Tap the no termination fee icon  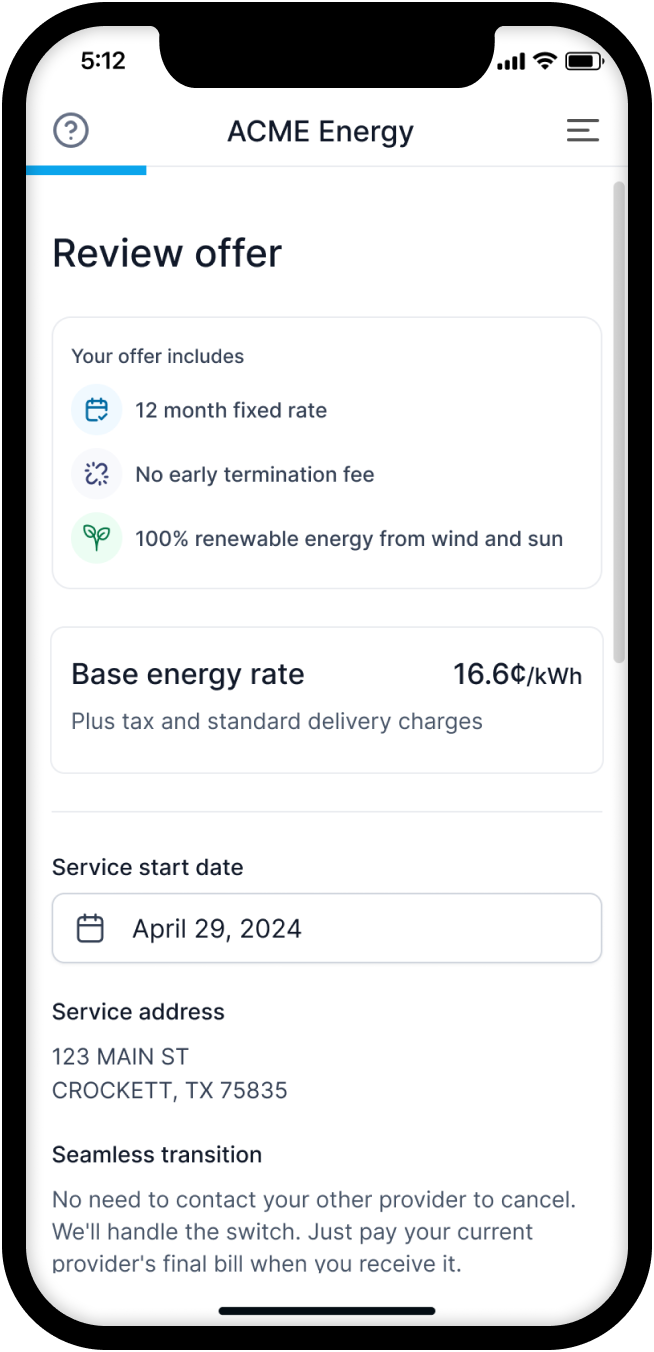[96, 474]
